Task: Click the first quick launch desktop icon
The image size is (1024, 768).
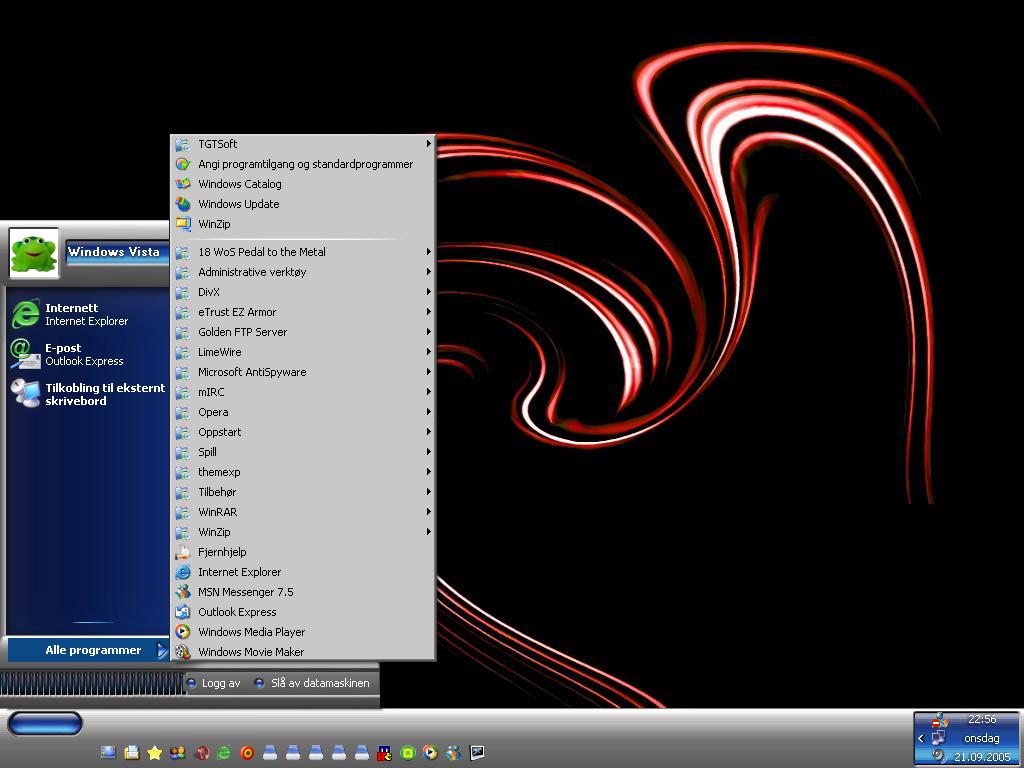Action: click(x=108, y=752)
